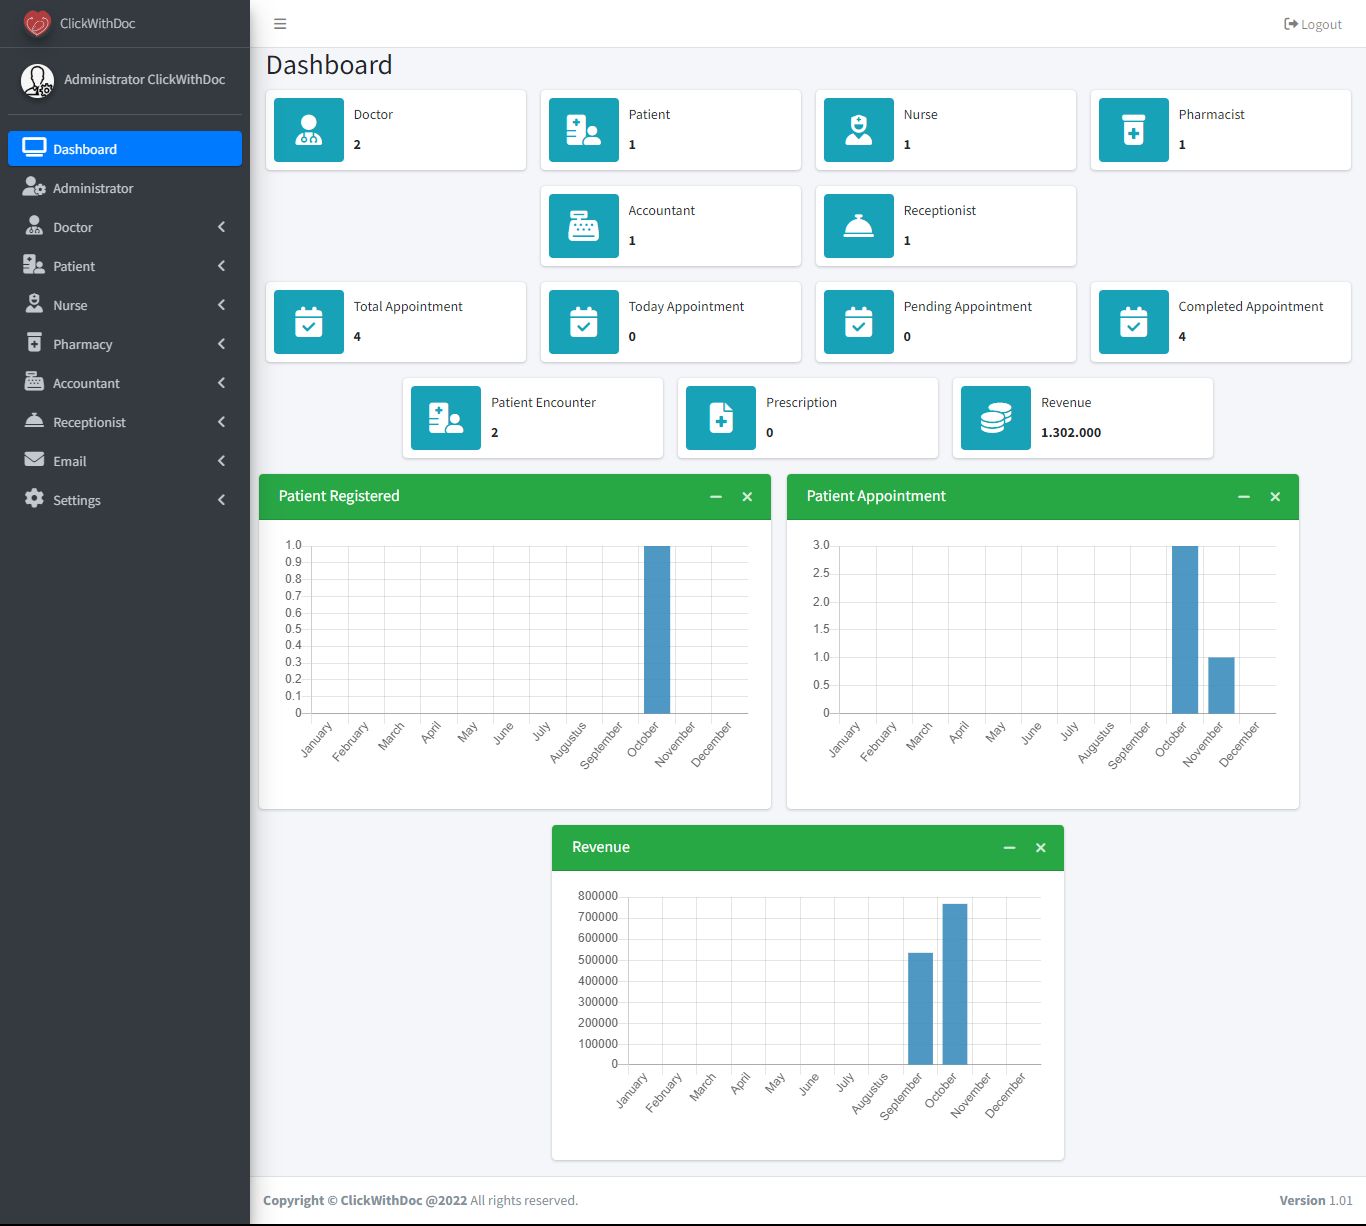This screenshot has height=1226, width=1366.
Task: Click the Prescription file icon
Action: (720, 418)
